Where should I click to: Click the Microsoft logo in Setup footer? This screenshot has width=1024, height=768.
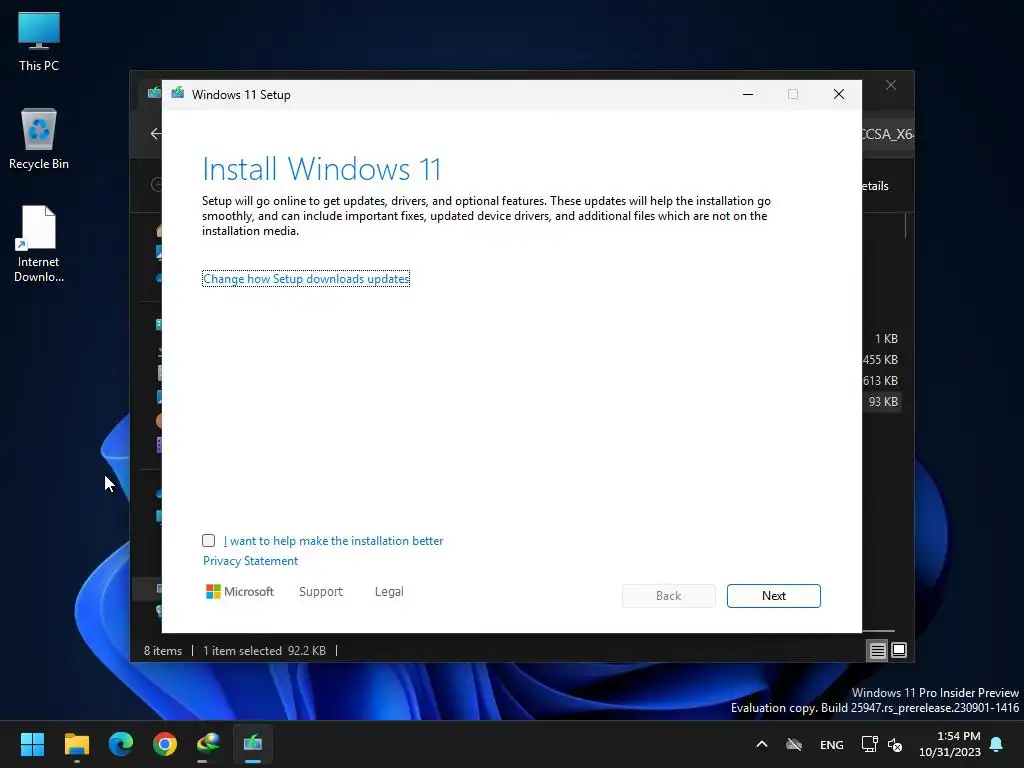point(240,592)
